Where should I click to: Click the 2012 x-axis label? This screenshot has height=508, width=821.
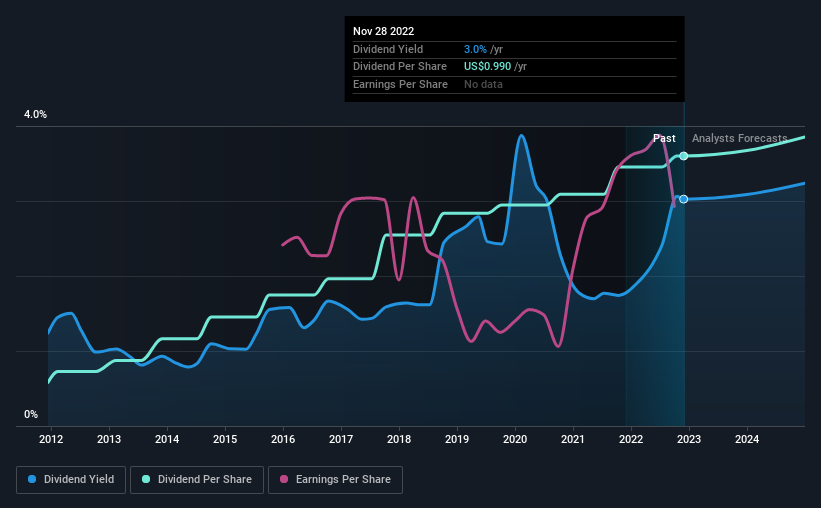[51, 439]
